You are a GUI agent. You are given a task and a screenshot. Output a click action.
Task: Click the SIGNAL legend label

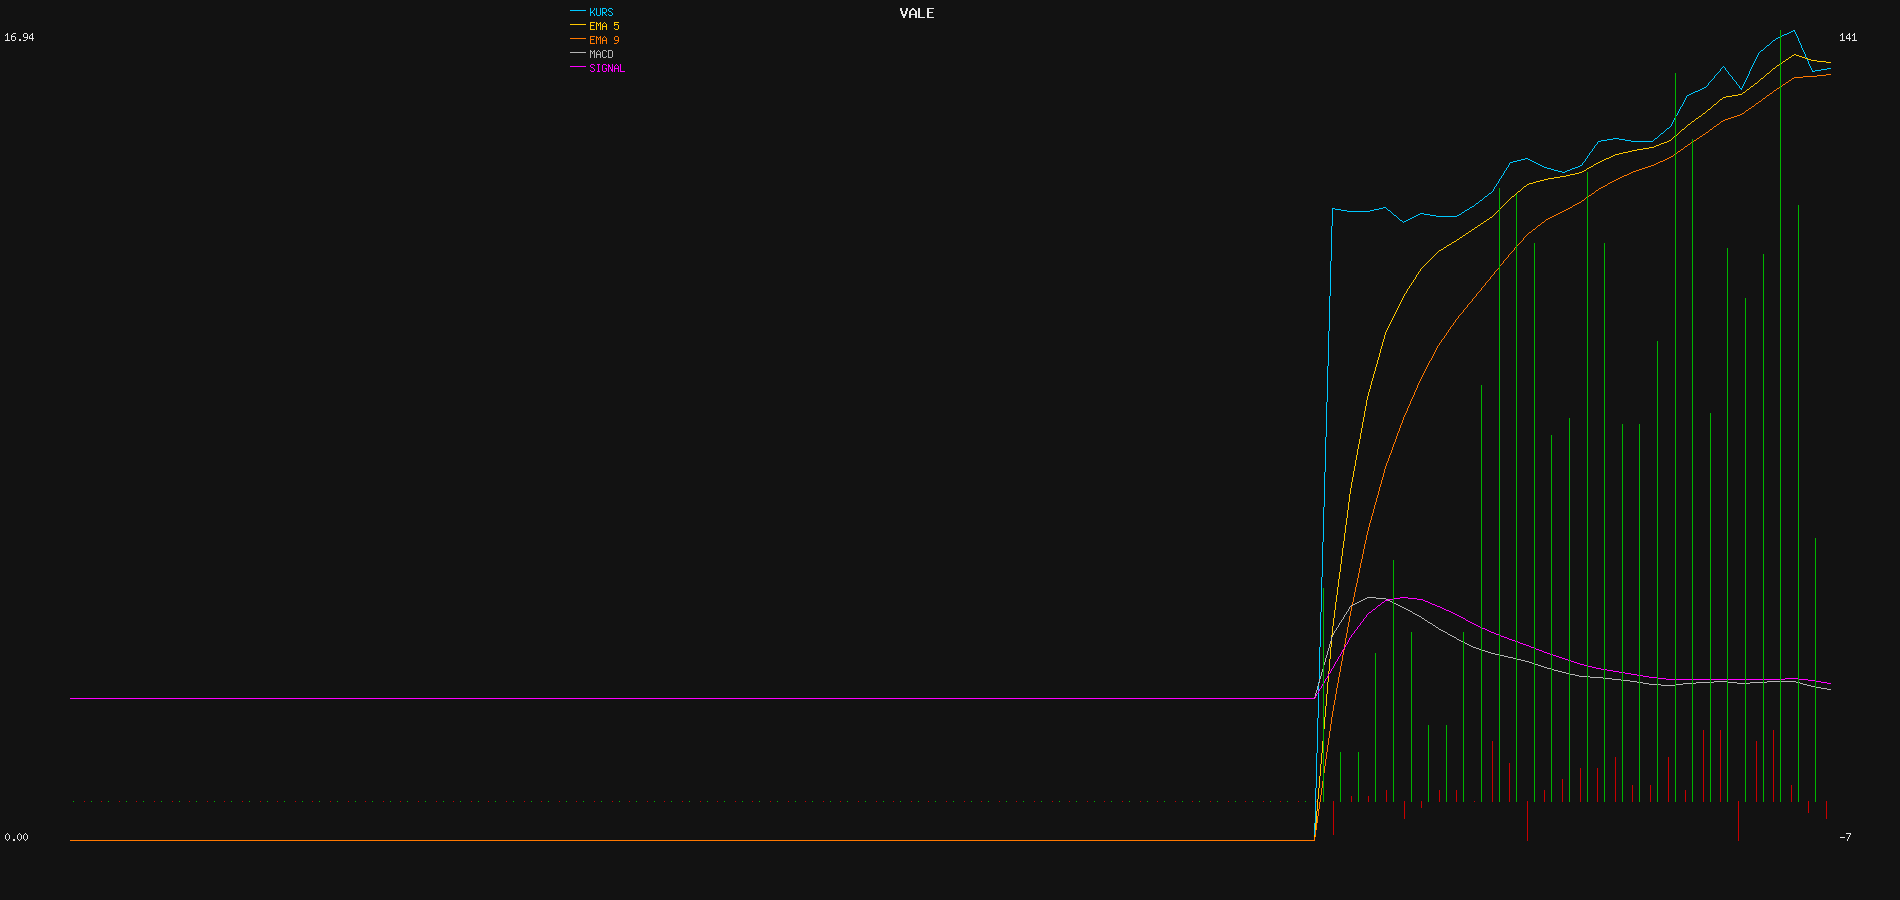click(607, 68)
